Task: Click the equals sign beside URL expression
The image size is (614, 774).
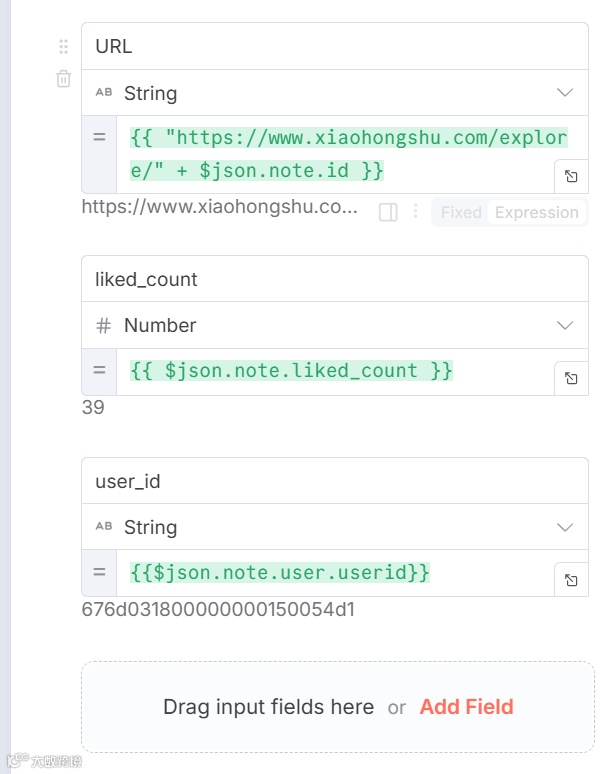Action: click(99, 137)
